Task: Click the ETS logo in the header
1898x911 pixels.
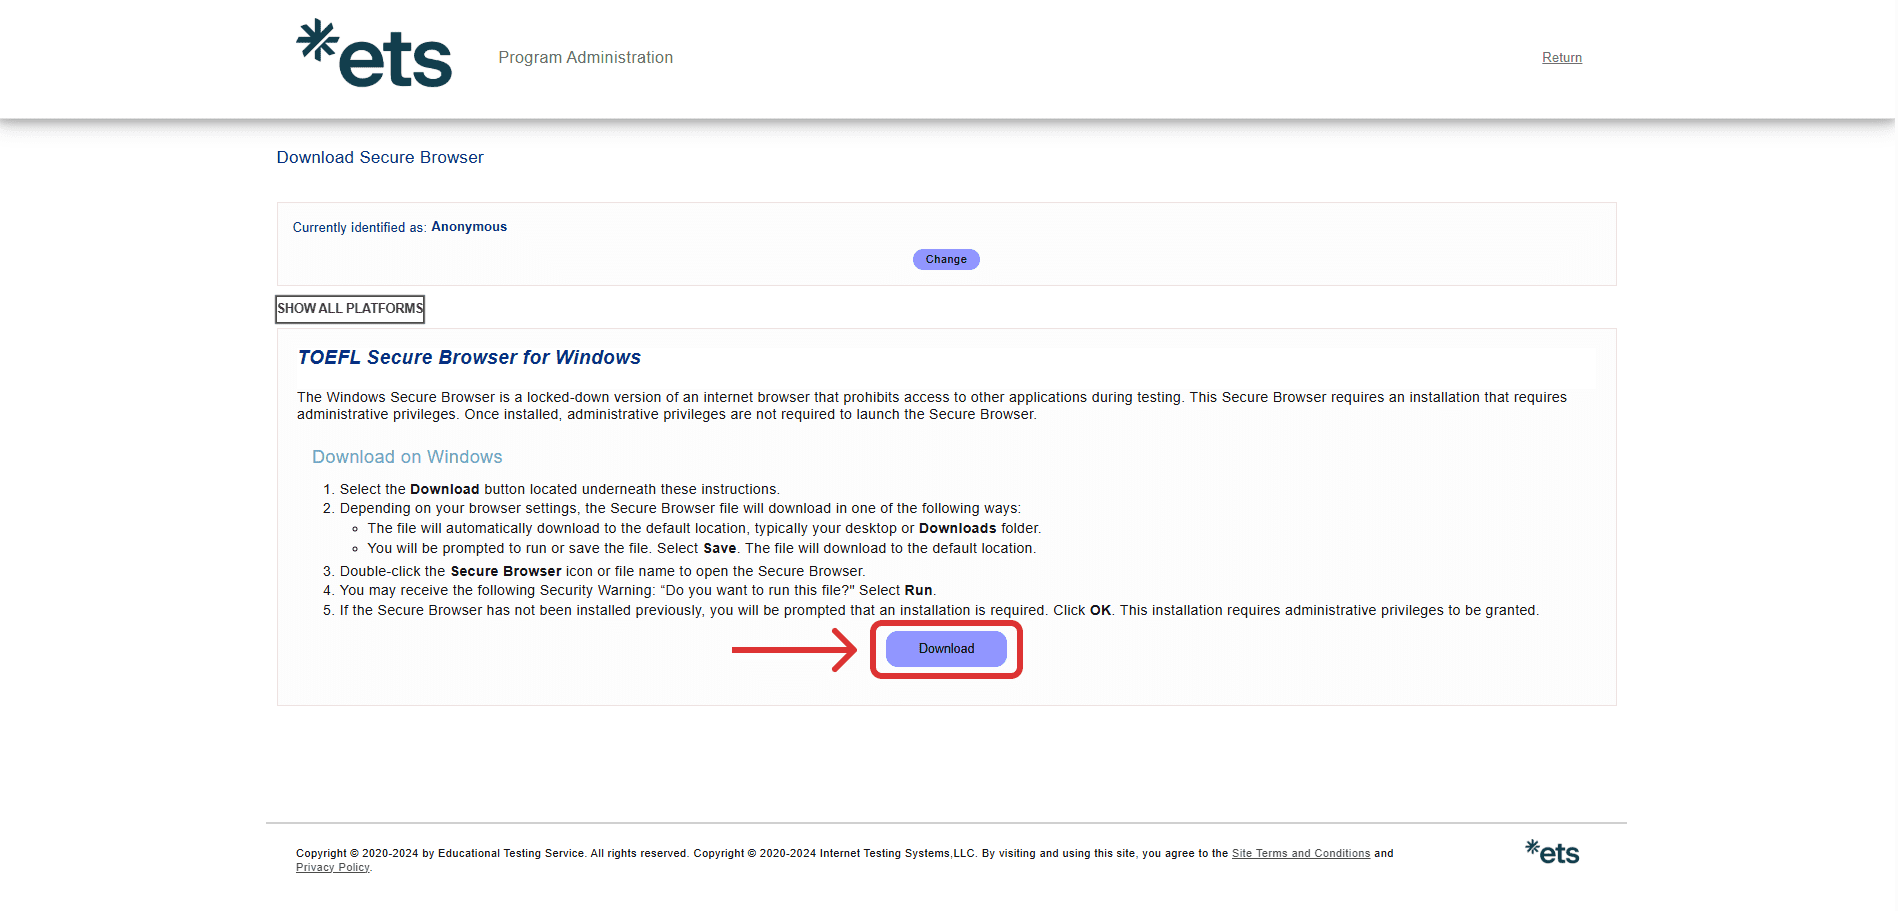Action: click(x=375, y=55)
